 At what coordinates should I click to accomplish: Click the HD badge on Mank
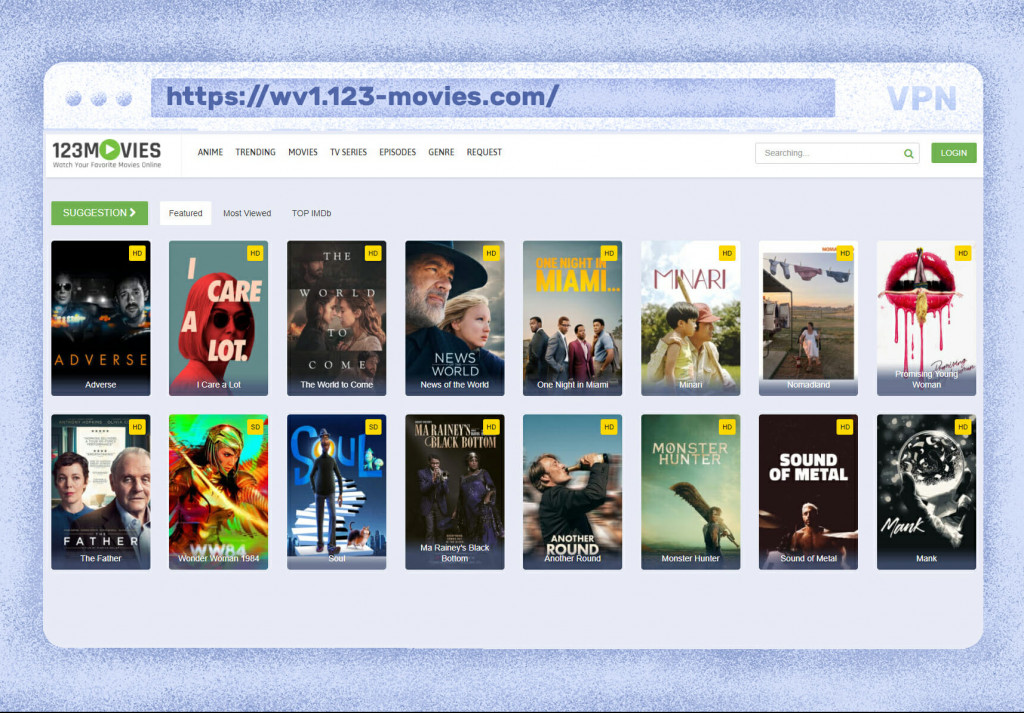[x=963, y=427]
